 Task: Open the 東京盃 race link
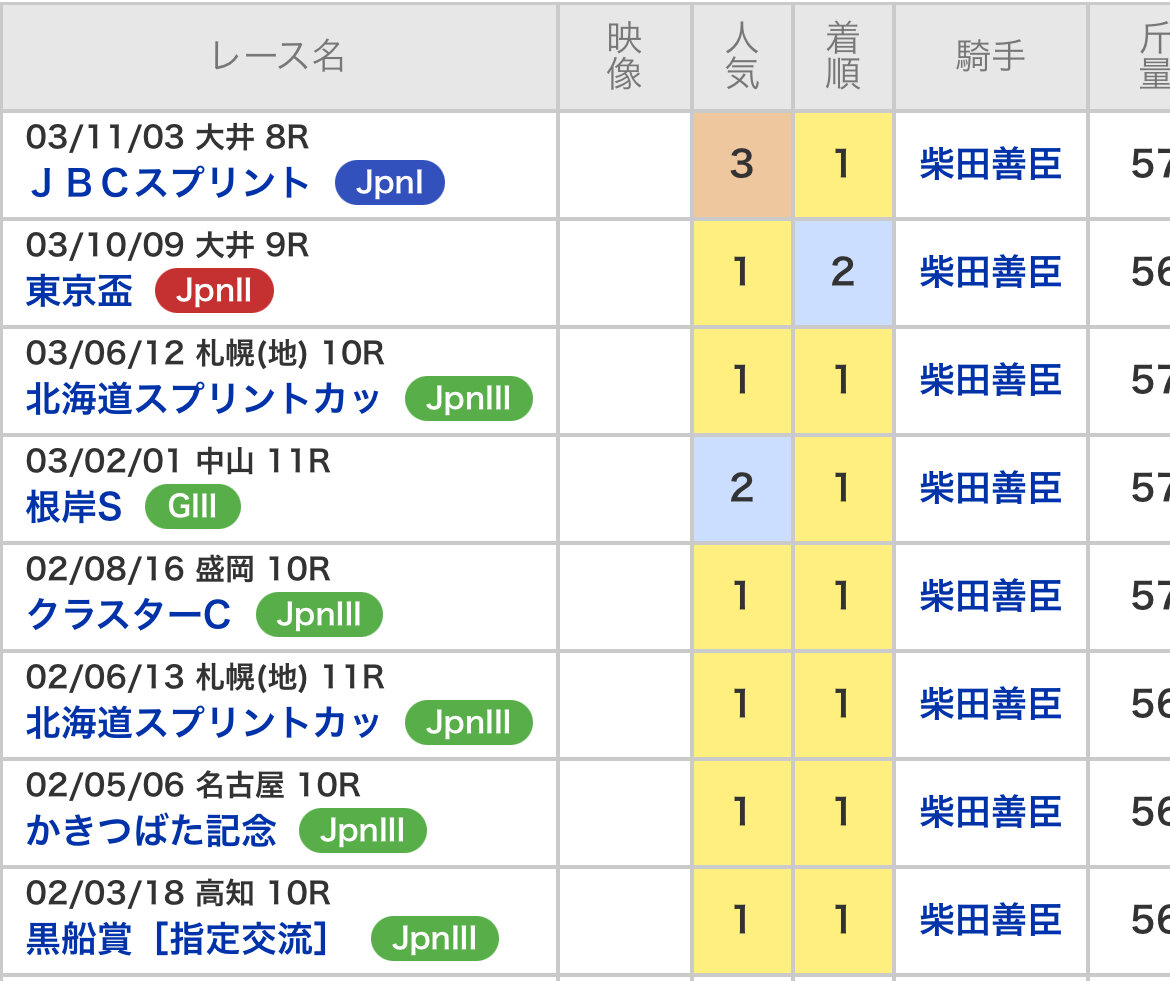[x=79, y=291]
